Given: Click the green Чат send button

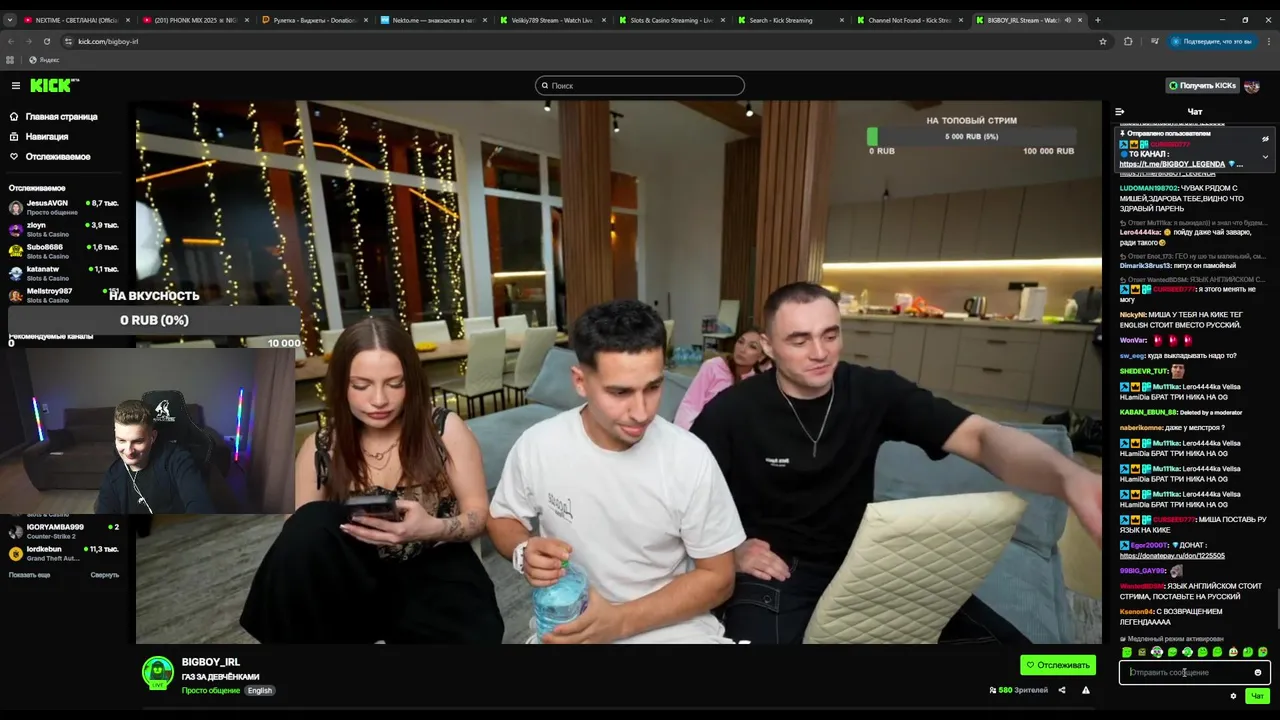Looking at the screenshot, I should (1258, 696).
